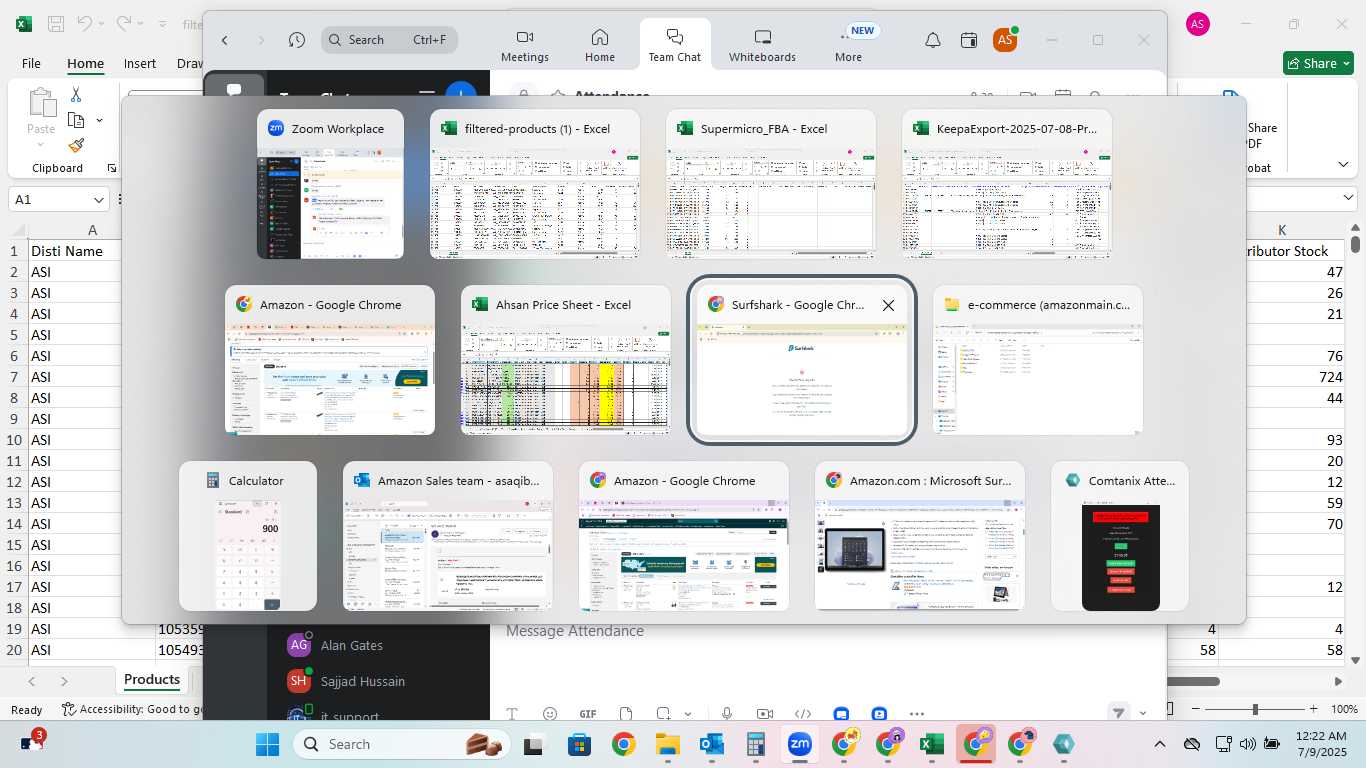Image resolution: width=1366 pixels, height=768 pixels.
Task: Click the Excel 100% zoom level
Action: pyautogui.click(x=1344, y=709)
